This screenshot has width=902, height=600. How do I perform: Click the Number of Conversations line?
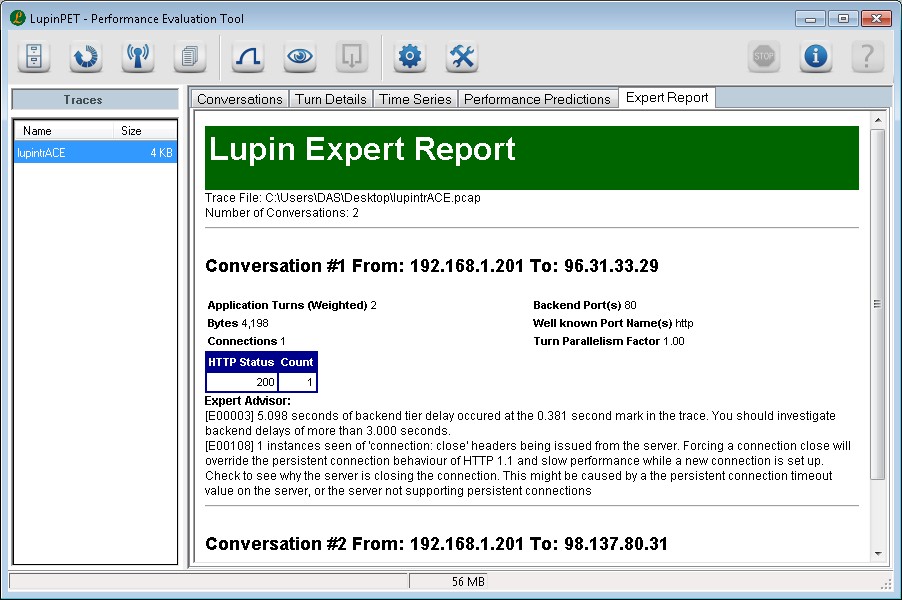point(282,213)
